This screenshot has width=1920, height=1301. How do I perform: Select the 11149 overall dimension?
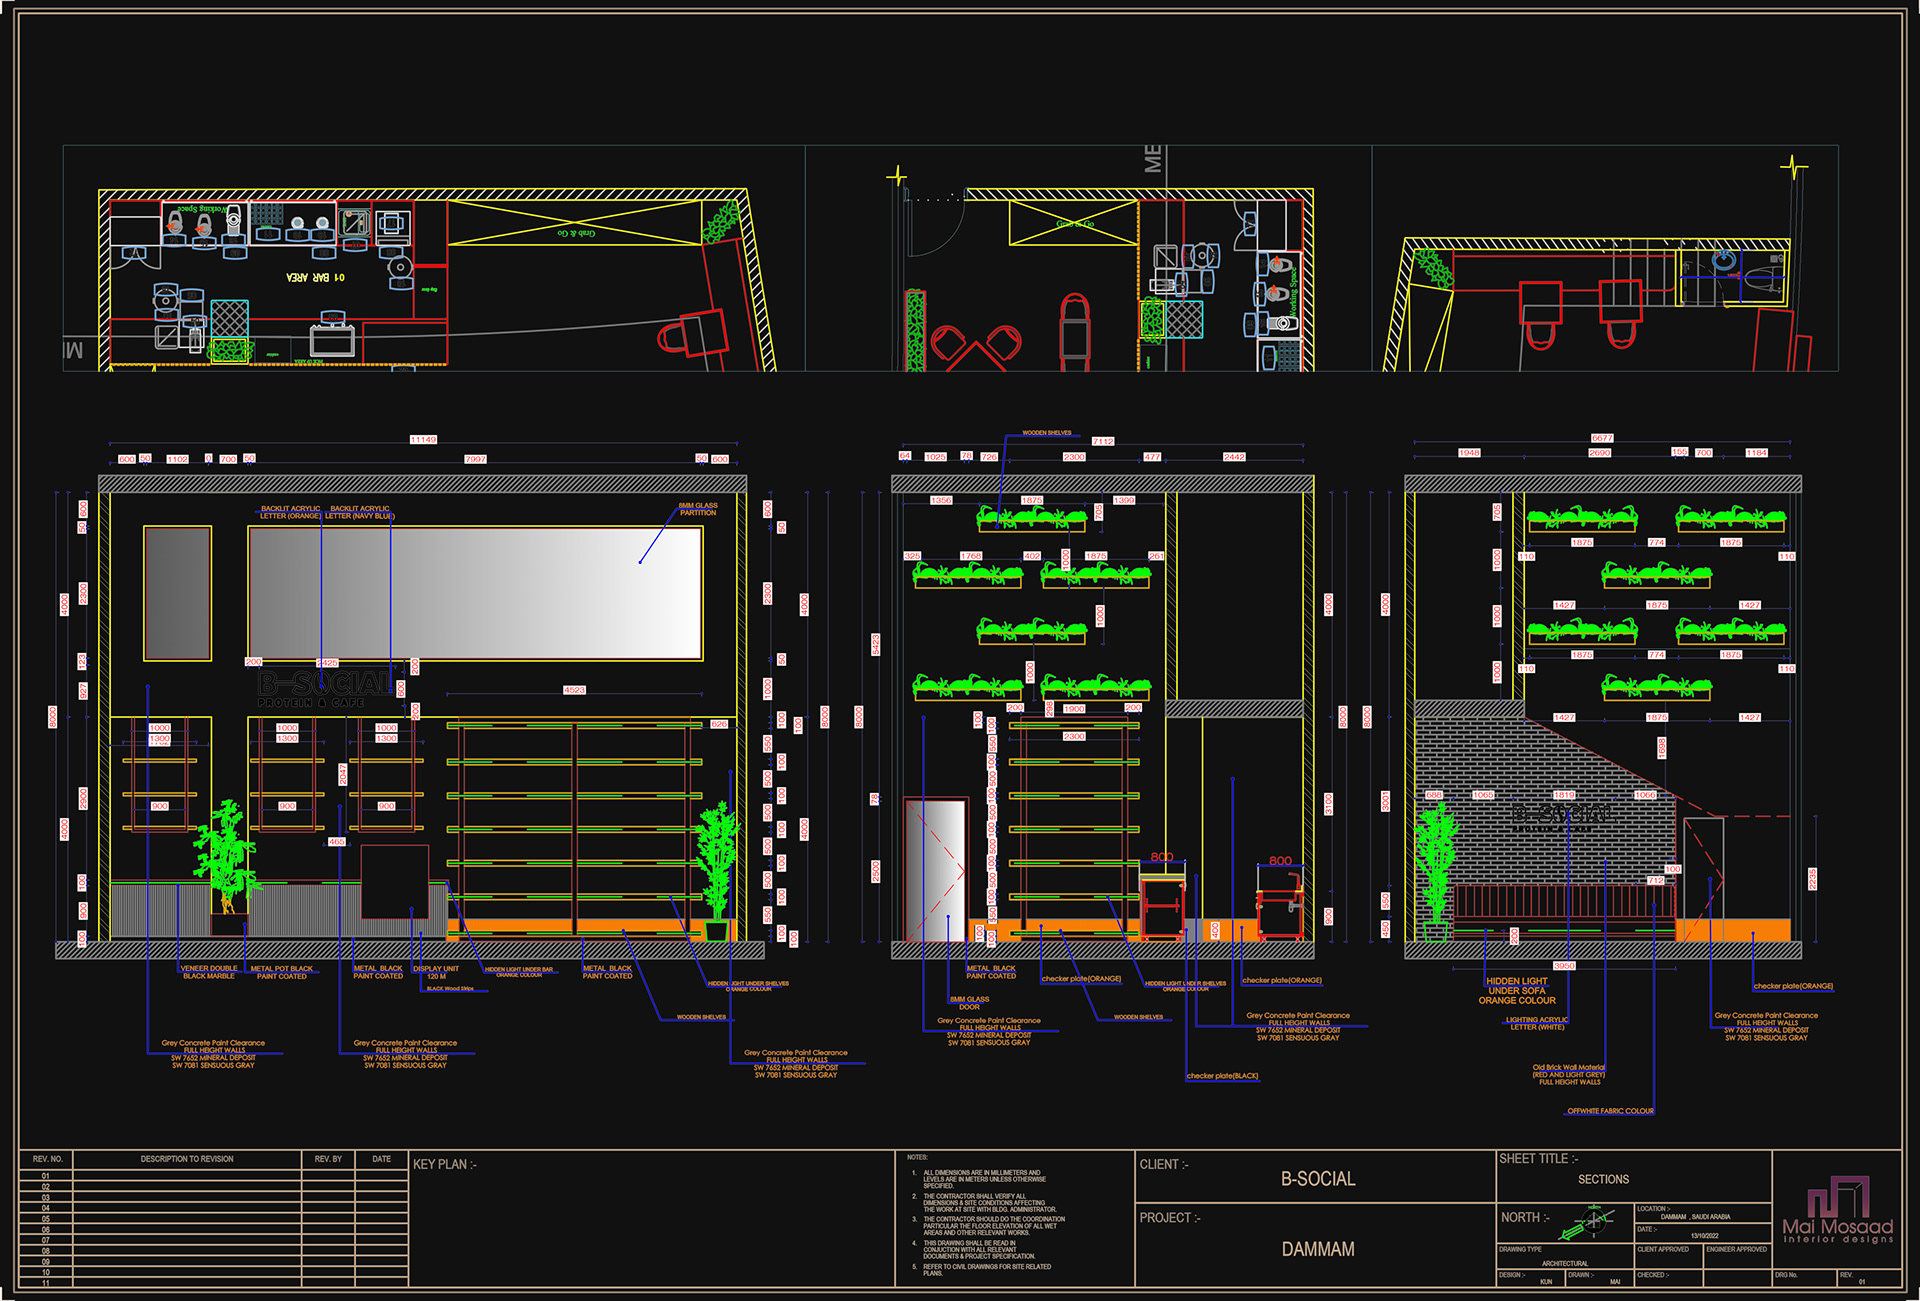coord(423,440)
